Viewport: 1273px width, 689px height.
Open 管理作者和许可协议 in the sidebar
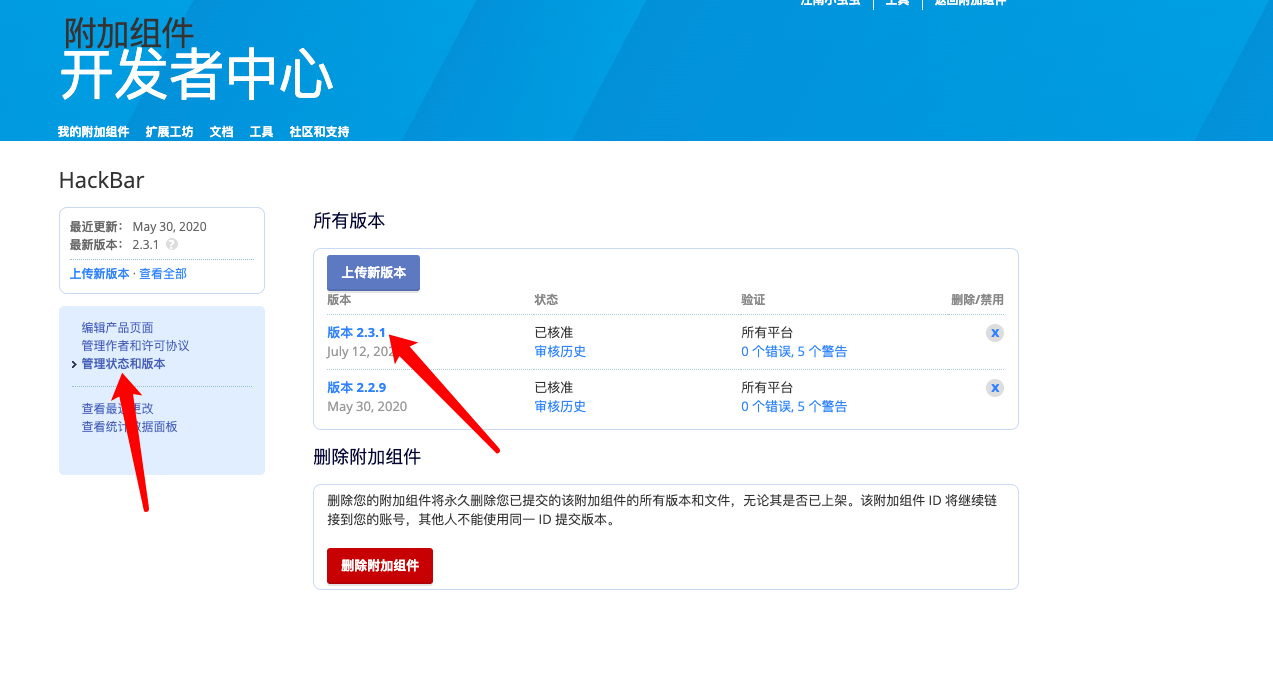click(x=136, y=346)
